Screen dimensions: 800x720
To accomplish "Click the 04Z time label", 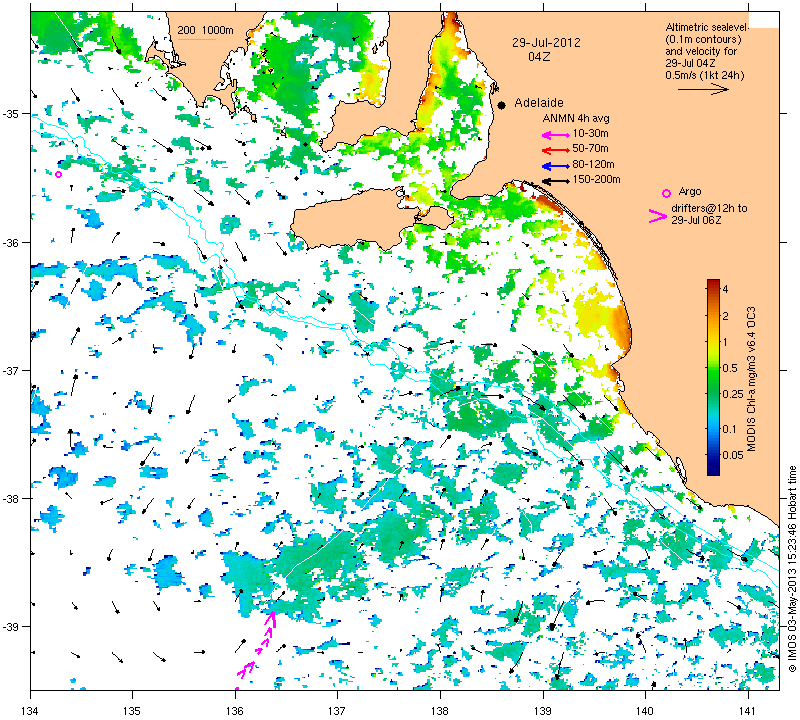I will 539,57.
